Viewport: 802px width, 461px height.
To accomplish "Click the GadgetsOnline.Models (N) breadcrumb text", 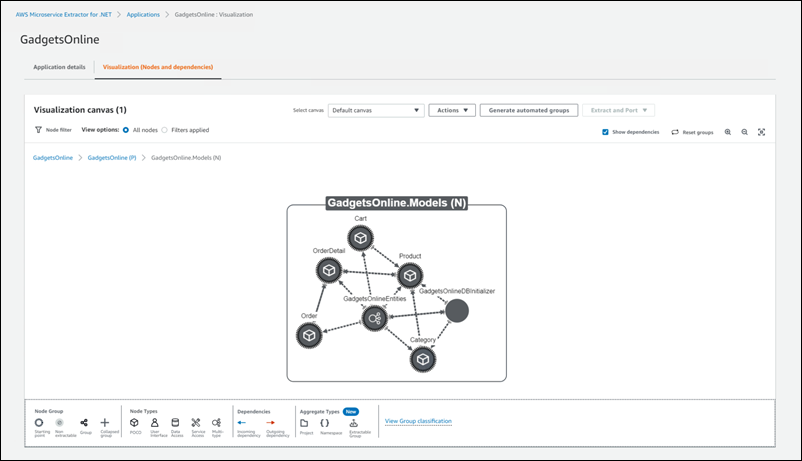I will click(x=186, y=158).
